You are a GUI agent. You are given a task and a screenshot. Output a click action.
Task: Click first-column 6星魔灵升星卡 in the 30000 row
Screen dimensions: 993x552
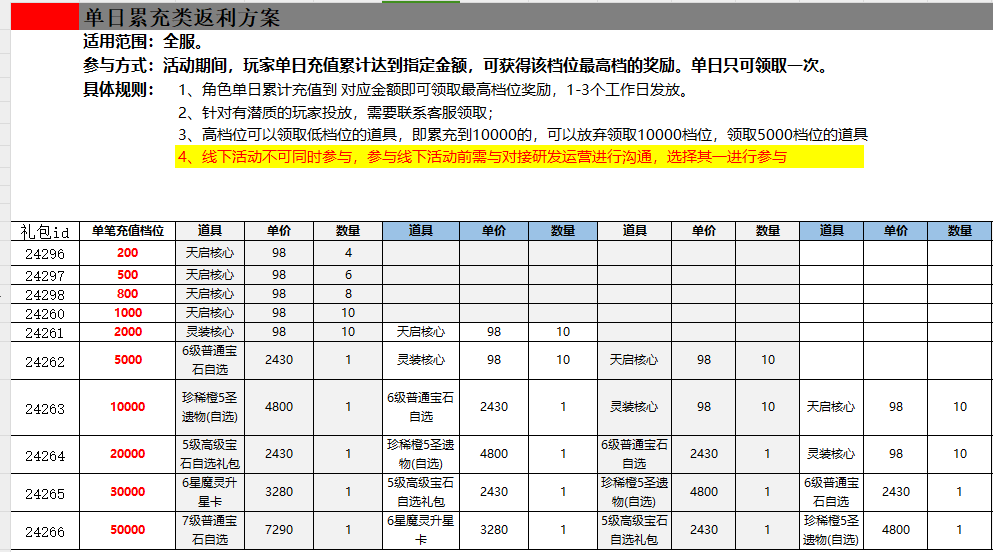[x=210, y=492]
